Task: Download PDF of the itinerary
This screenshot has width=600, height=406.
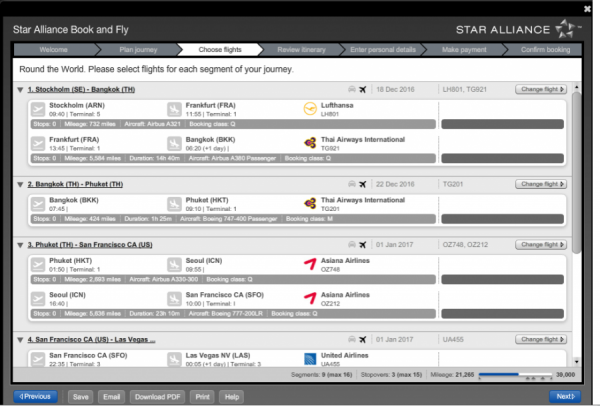Action: [157, 397]
